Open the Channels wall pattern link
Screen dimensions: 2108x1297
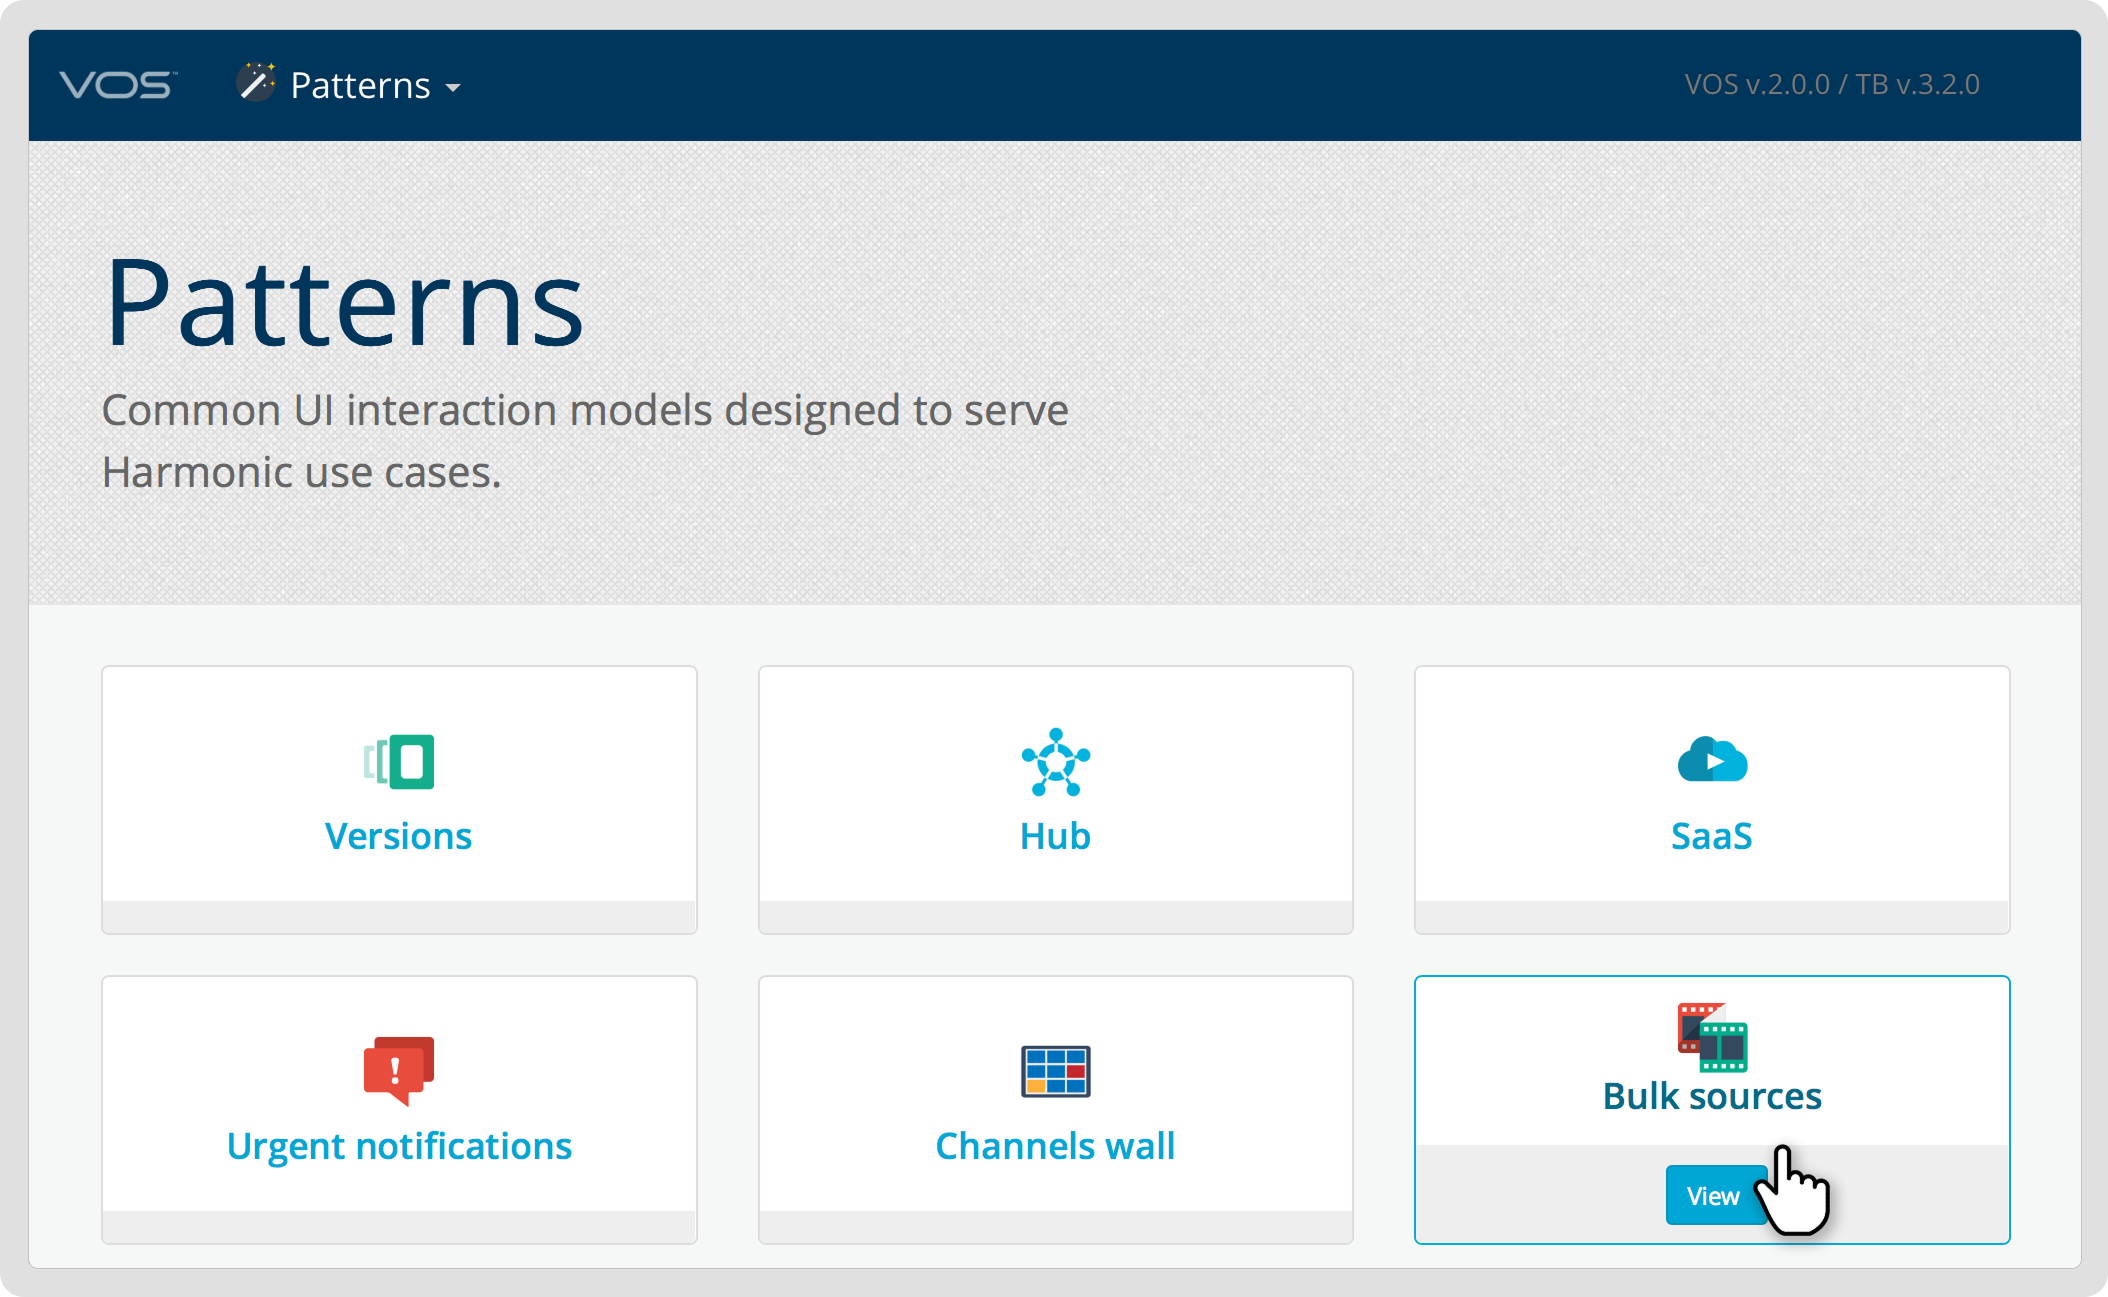(x=1055, y=1146)
